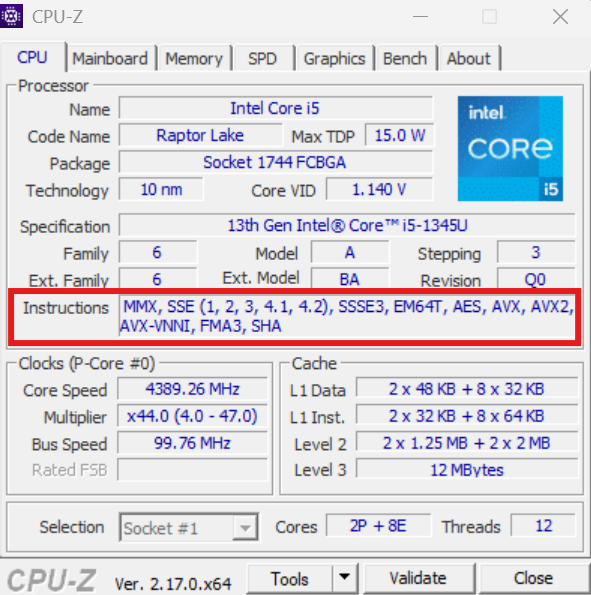Click the Max TDP value '15.0 W'
This screenshot has height=595, width=591.
click(x=399, y=135)
